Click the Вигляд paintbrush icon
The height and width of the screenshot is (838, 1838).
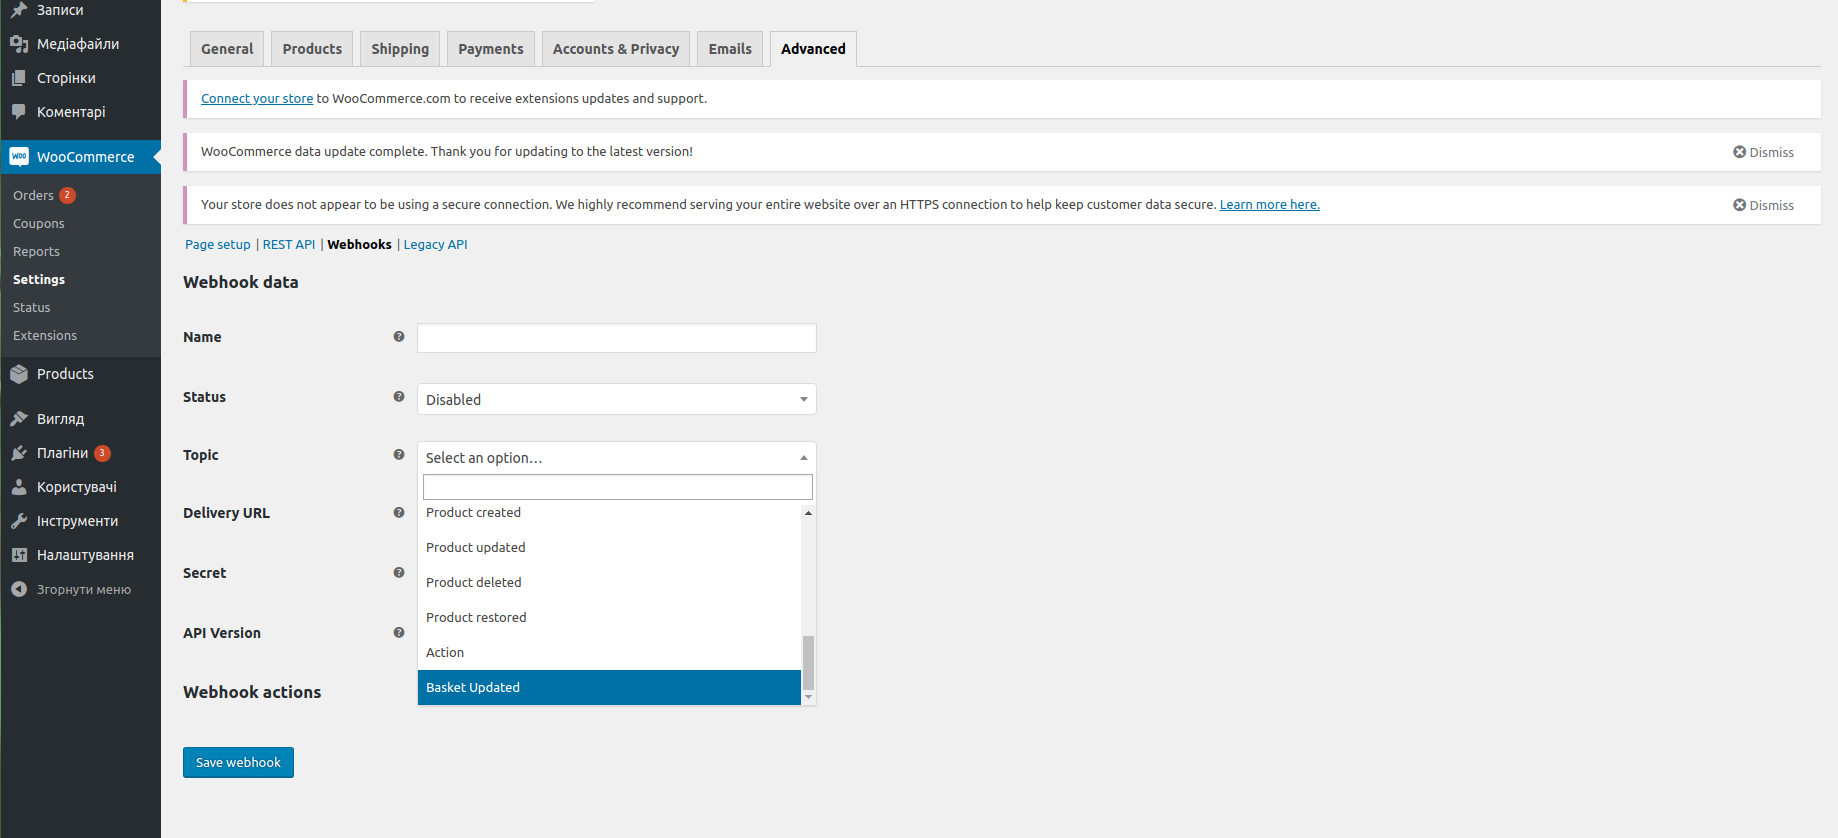pos(19,419)
